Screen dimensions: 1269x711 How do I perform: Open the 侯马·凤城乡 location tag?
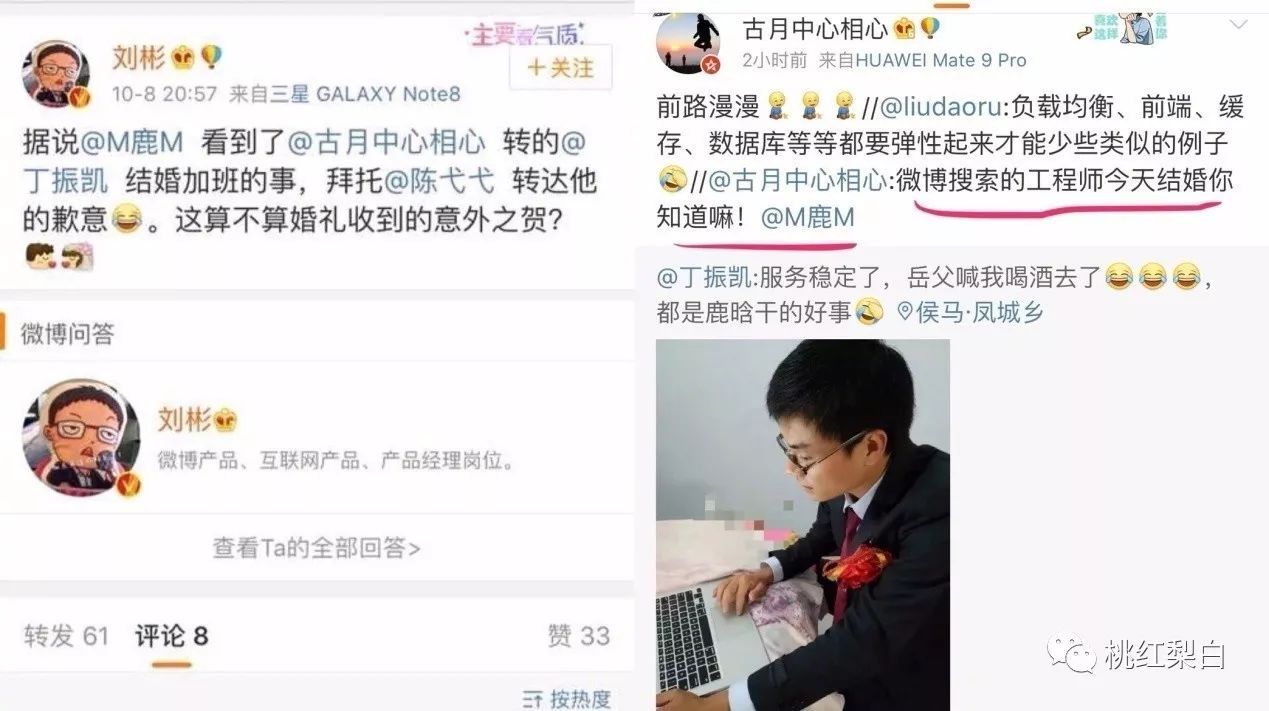[969, 312]
